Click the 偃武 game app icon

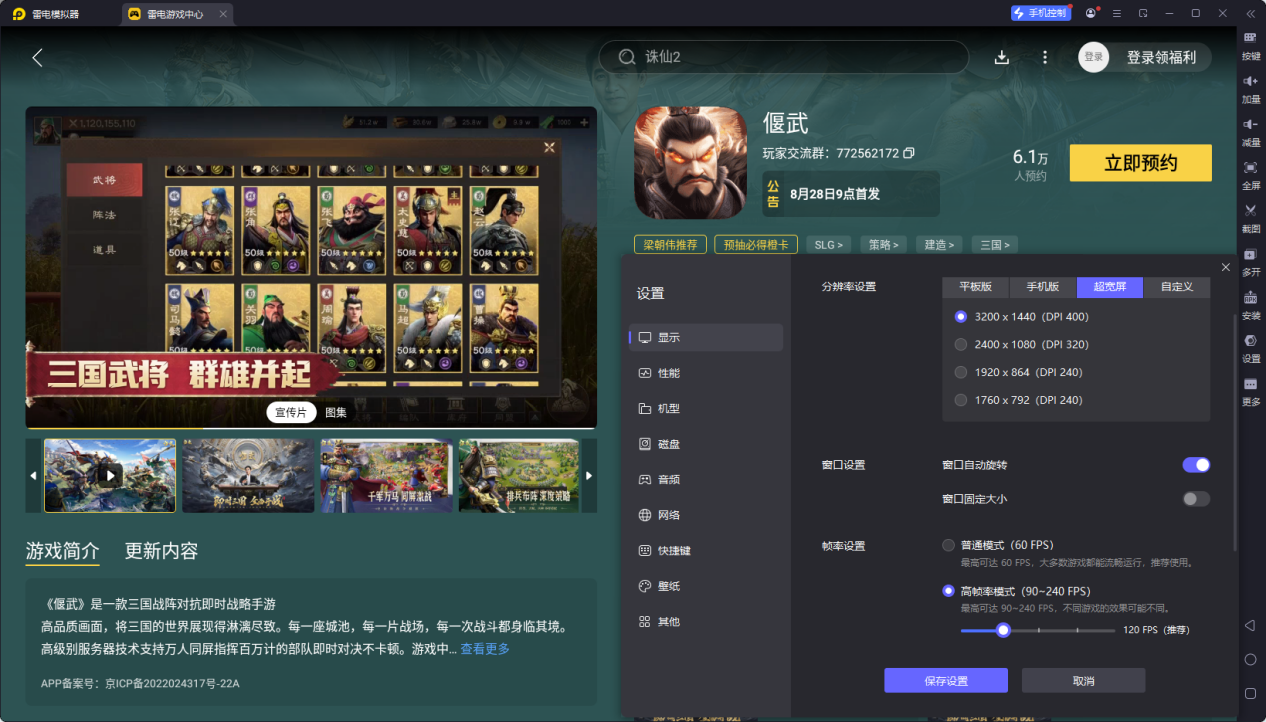[x=691, y=162]
